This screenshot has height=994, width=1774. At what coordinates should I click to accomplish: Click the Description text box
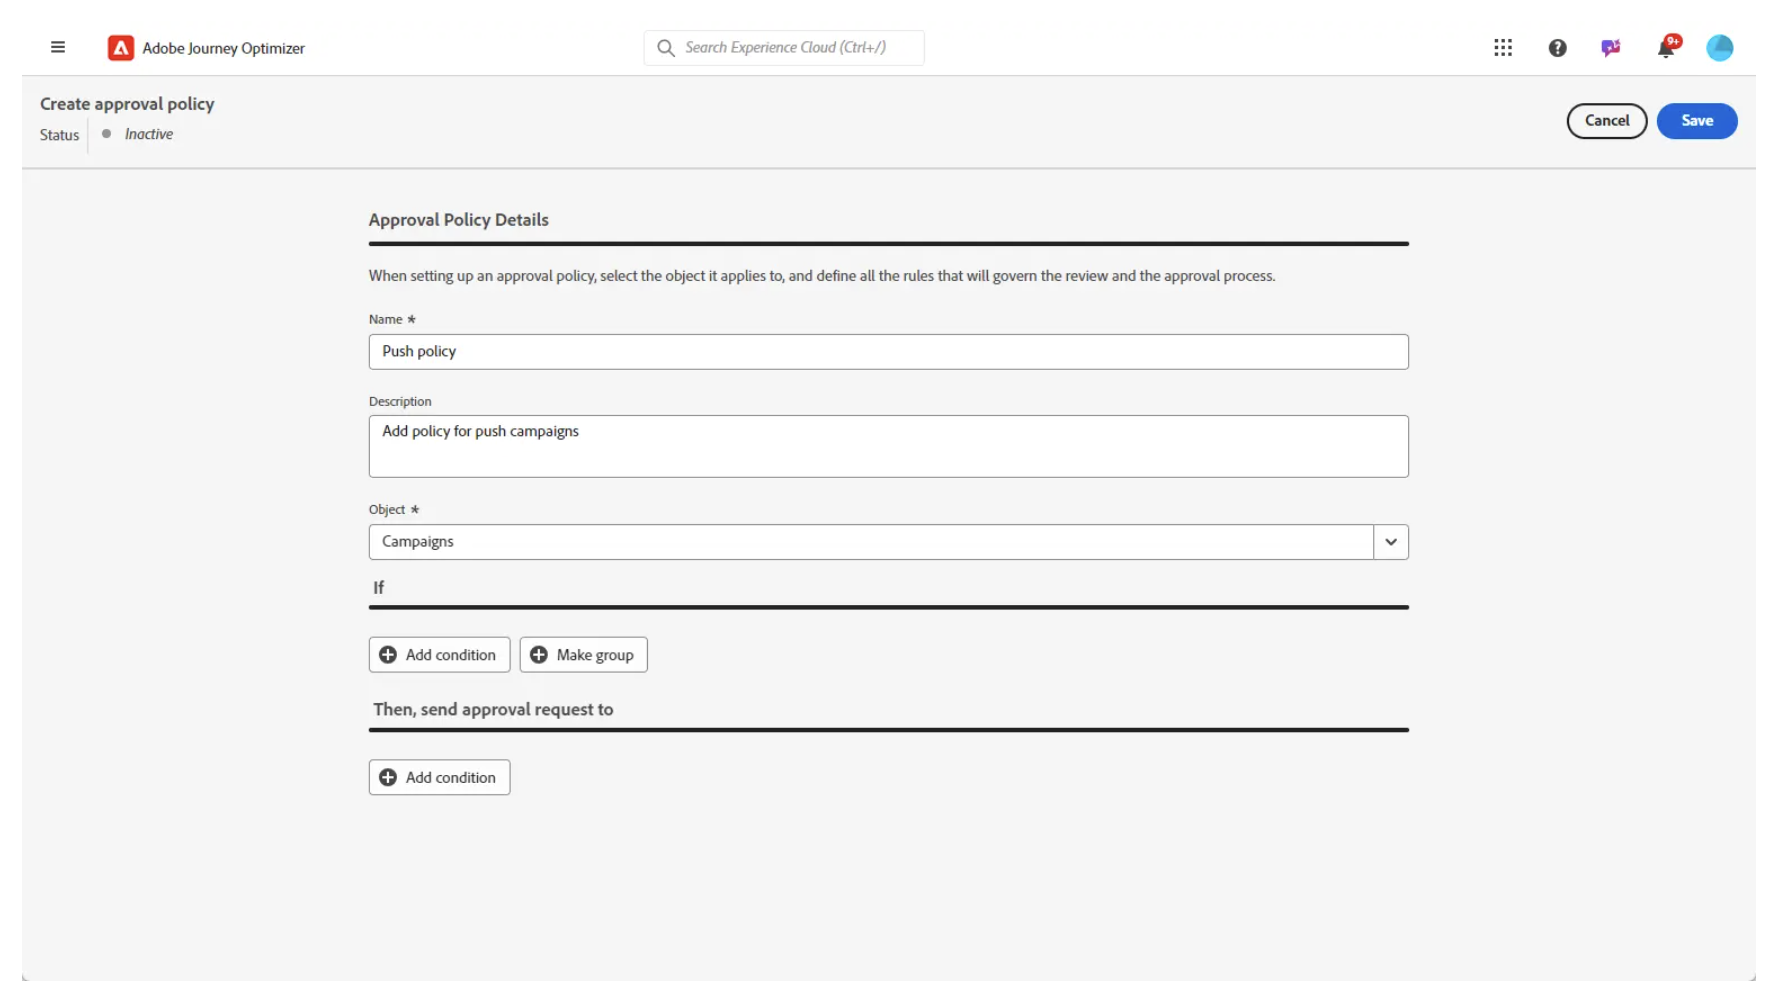[888, 446]
